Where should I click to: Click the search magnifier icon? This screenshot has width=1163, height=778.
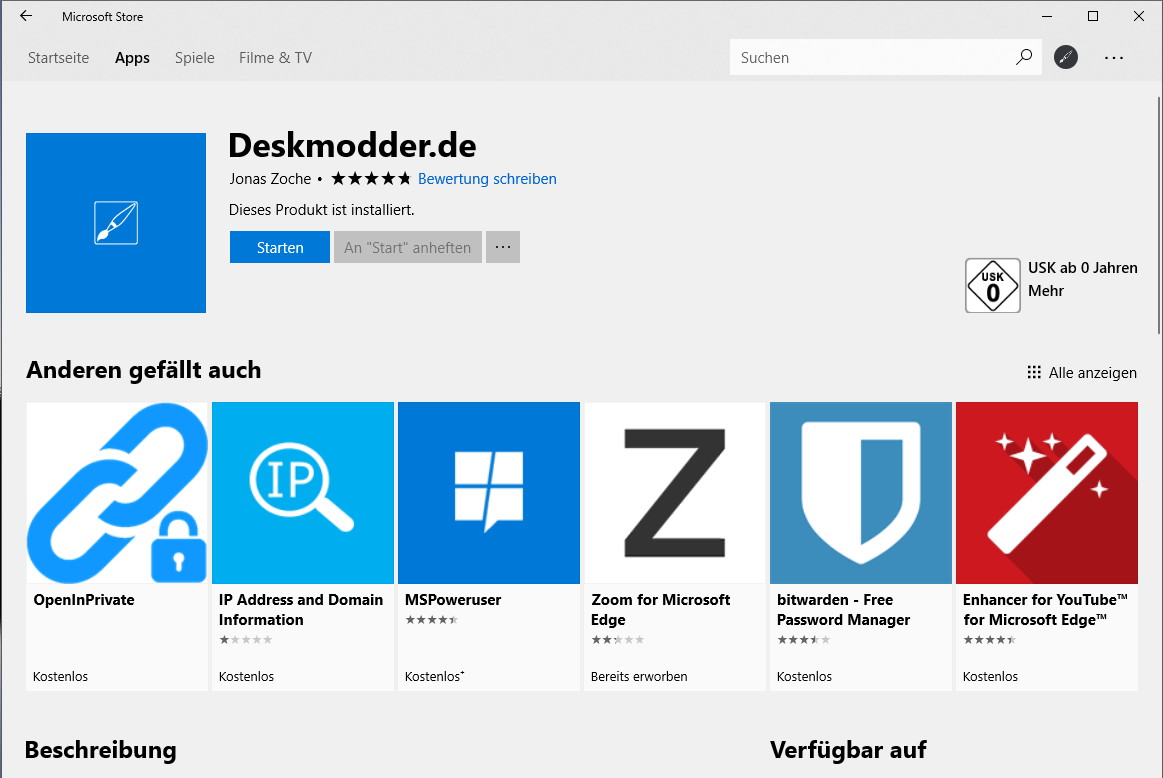click(x=1024, y=57)
